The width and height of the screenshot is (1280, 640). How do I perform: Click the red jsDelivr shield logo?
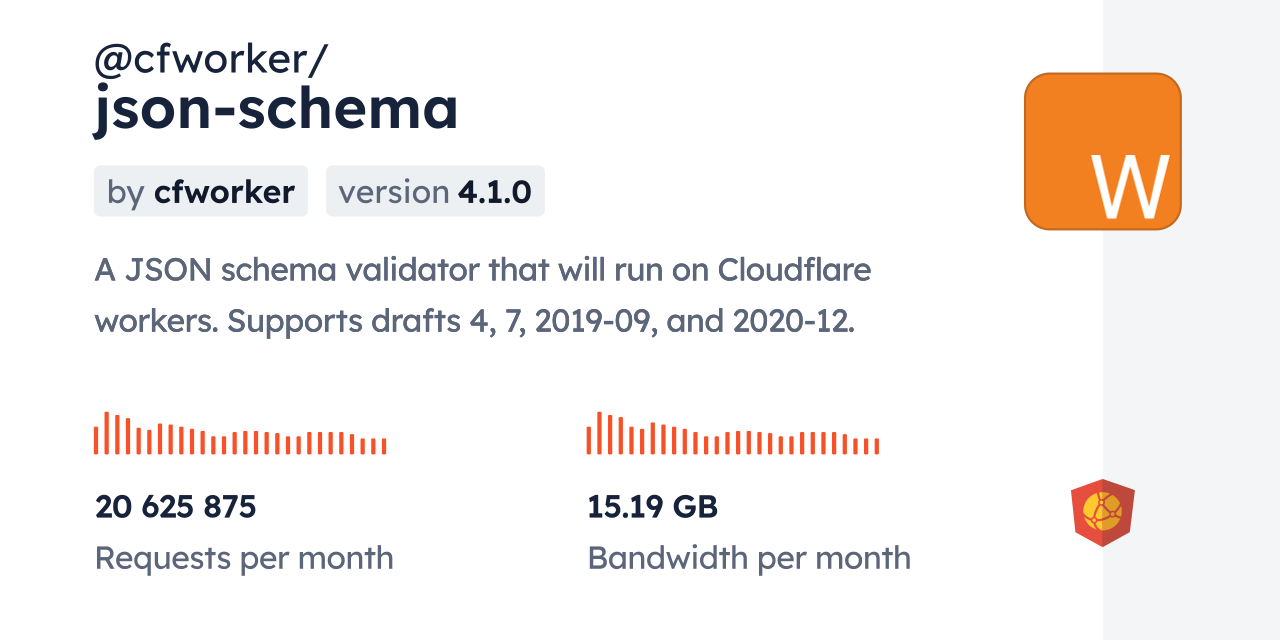point(1102,512)
